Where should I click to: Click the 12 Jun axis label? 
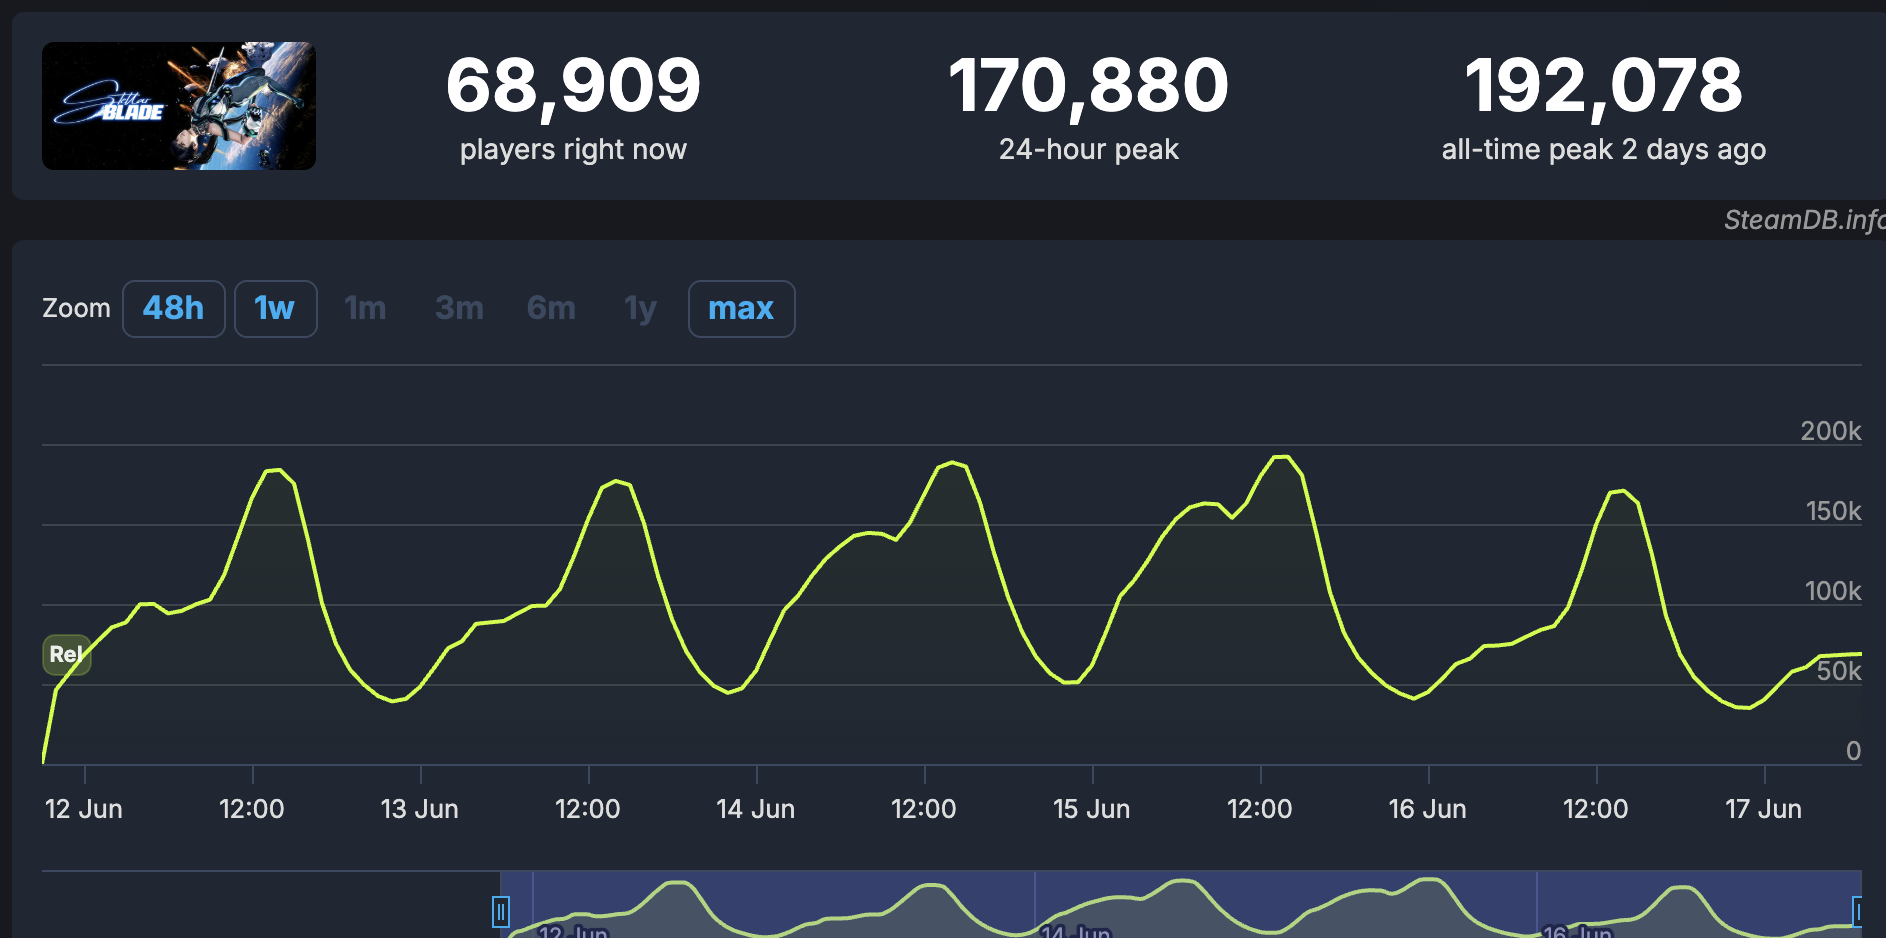[84, 809]
